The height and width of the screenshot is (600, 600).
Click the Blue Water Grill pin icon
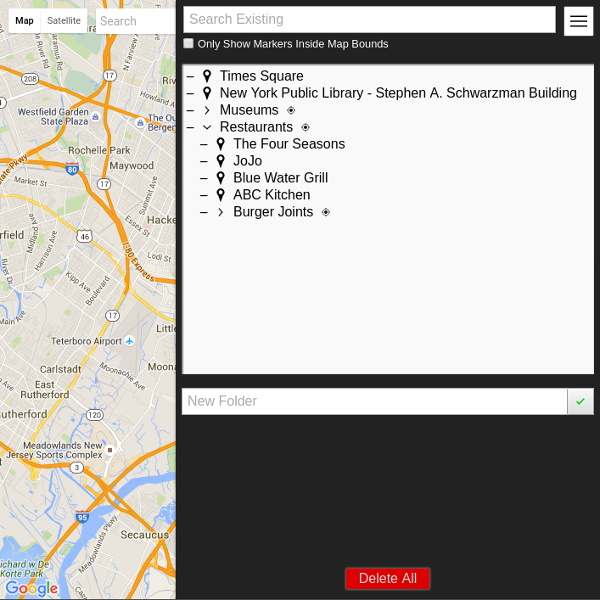pyautogui.click(x=221, y=178)
